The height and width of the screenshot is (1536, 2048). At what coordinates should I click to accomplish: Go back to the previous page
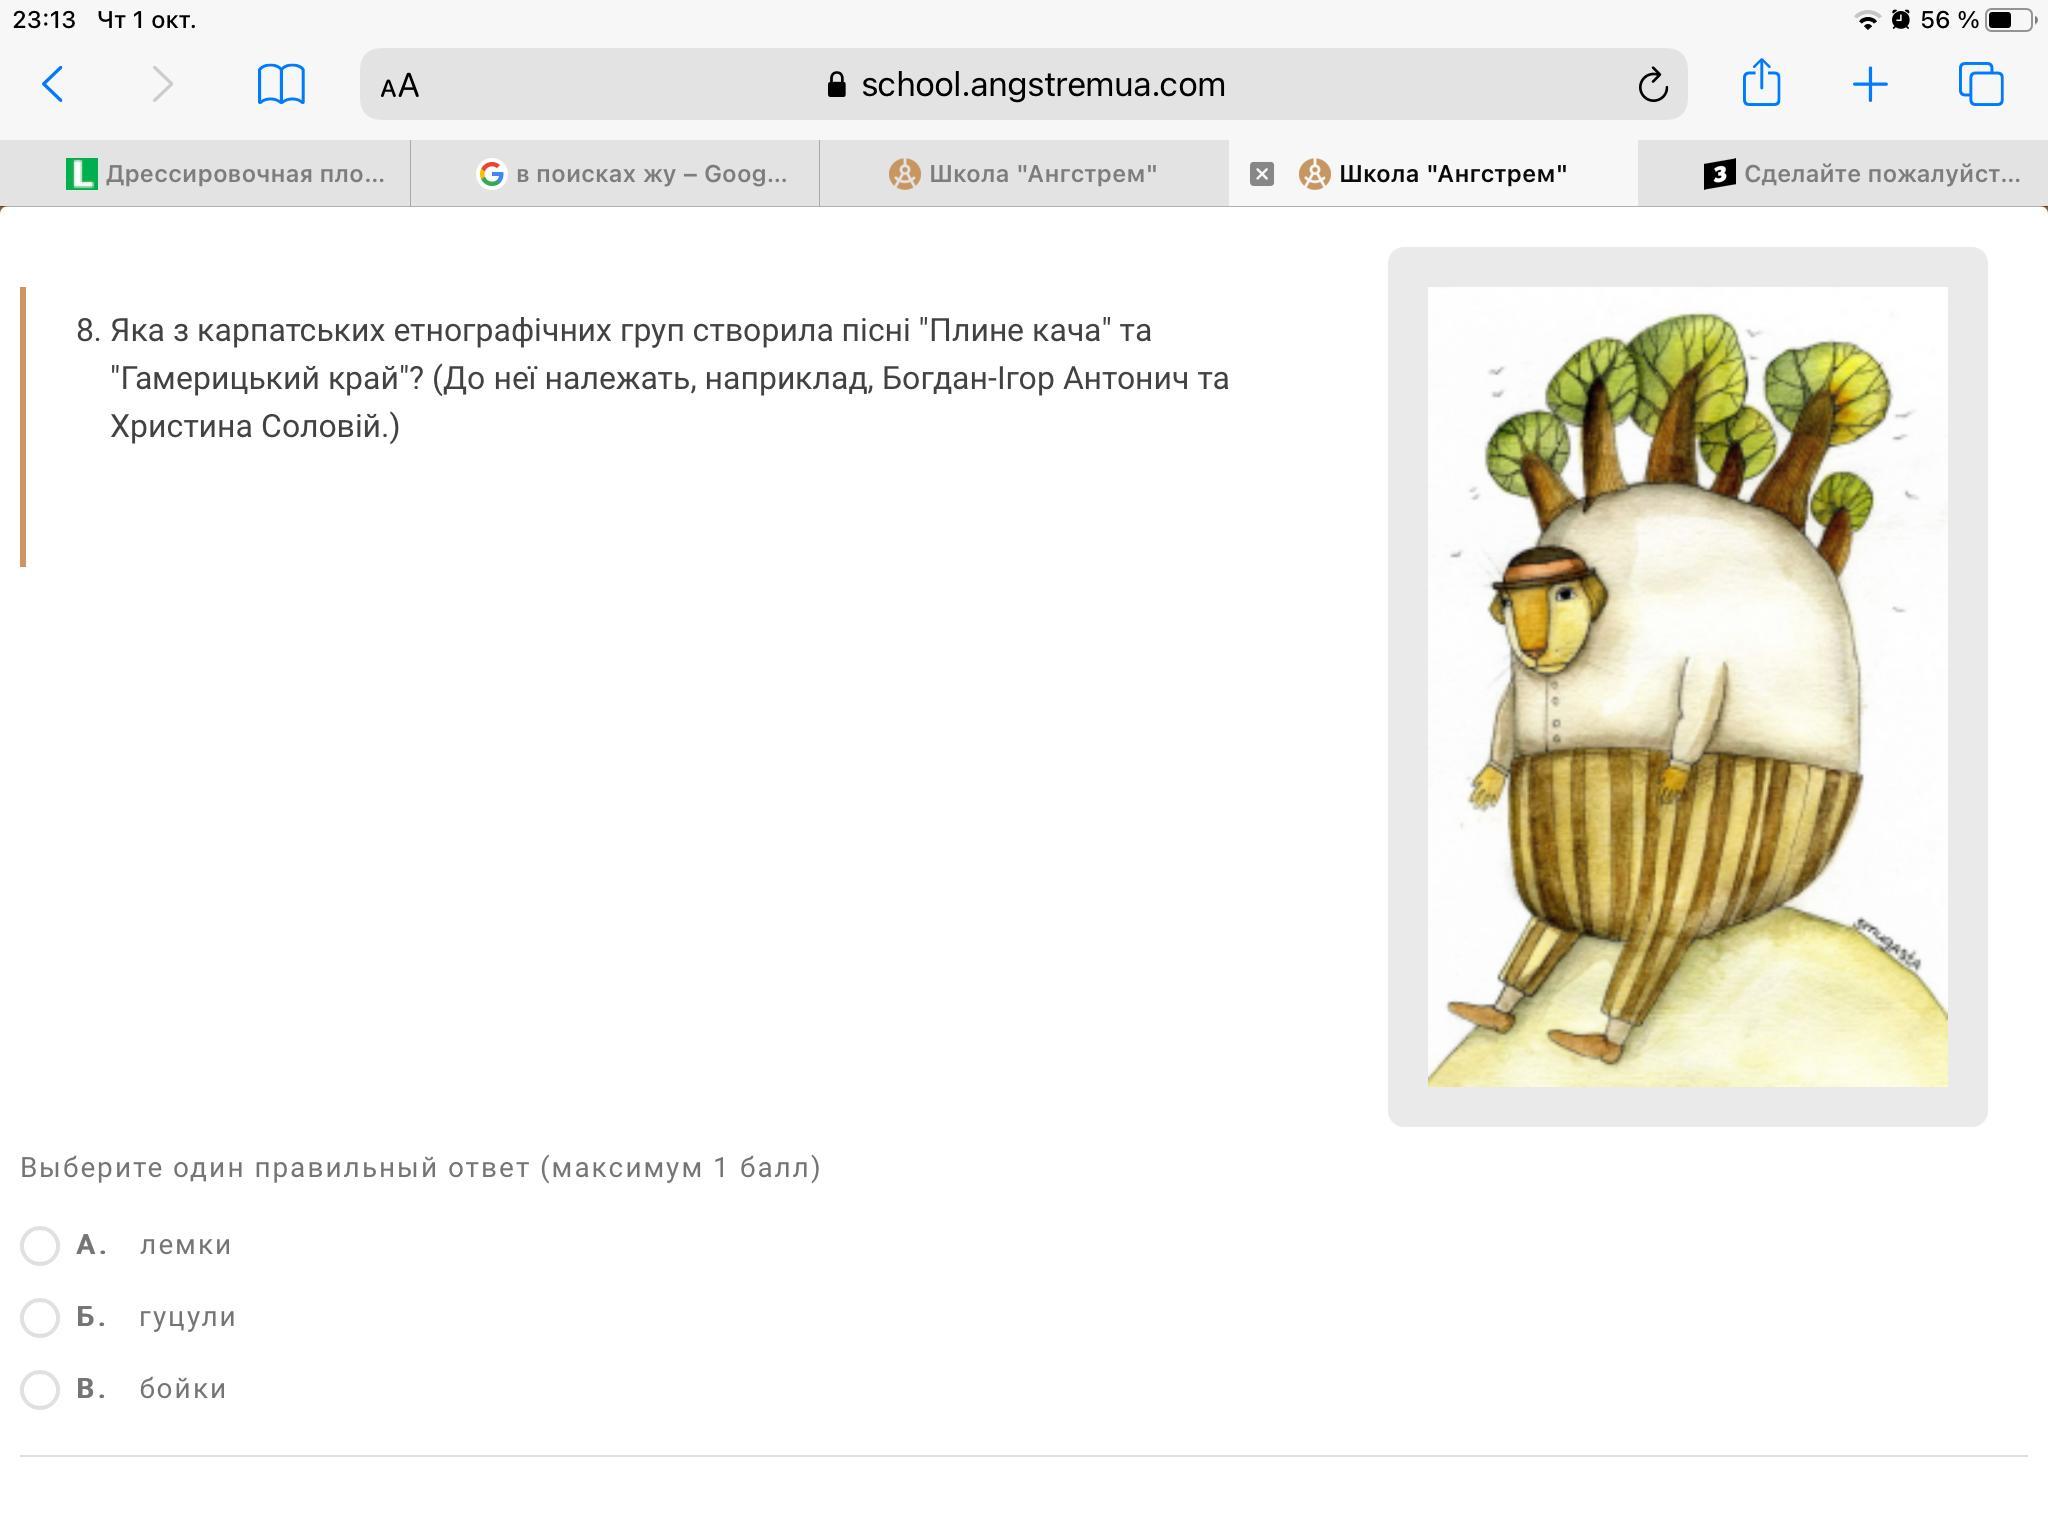[x=53, y=84]
